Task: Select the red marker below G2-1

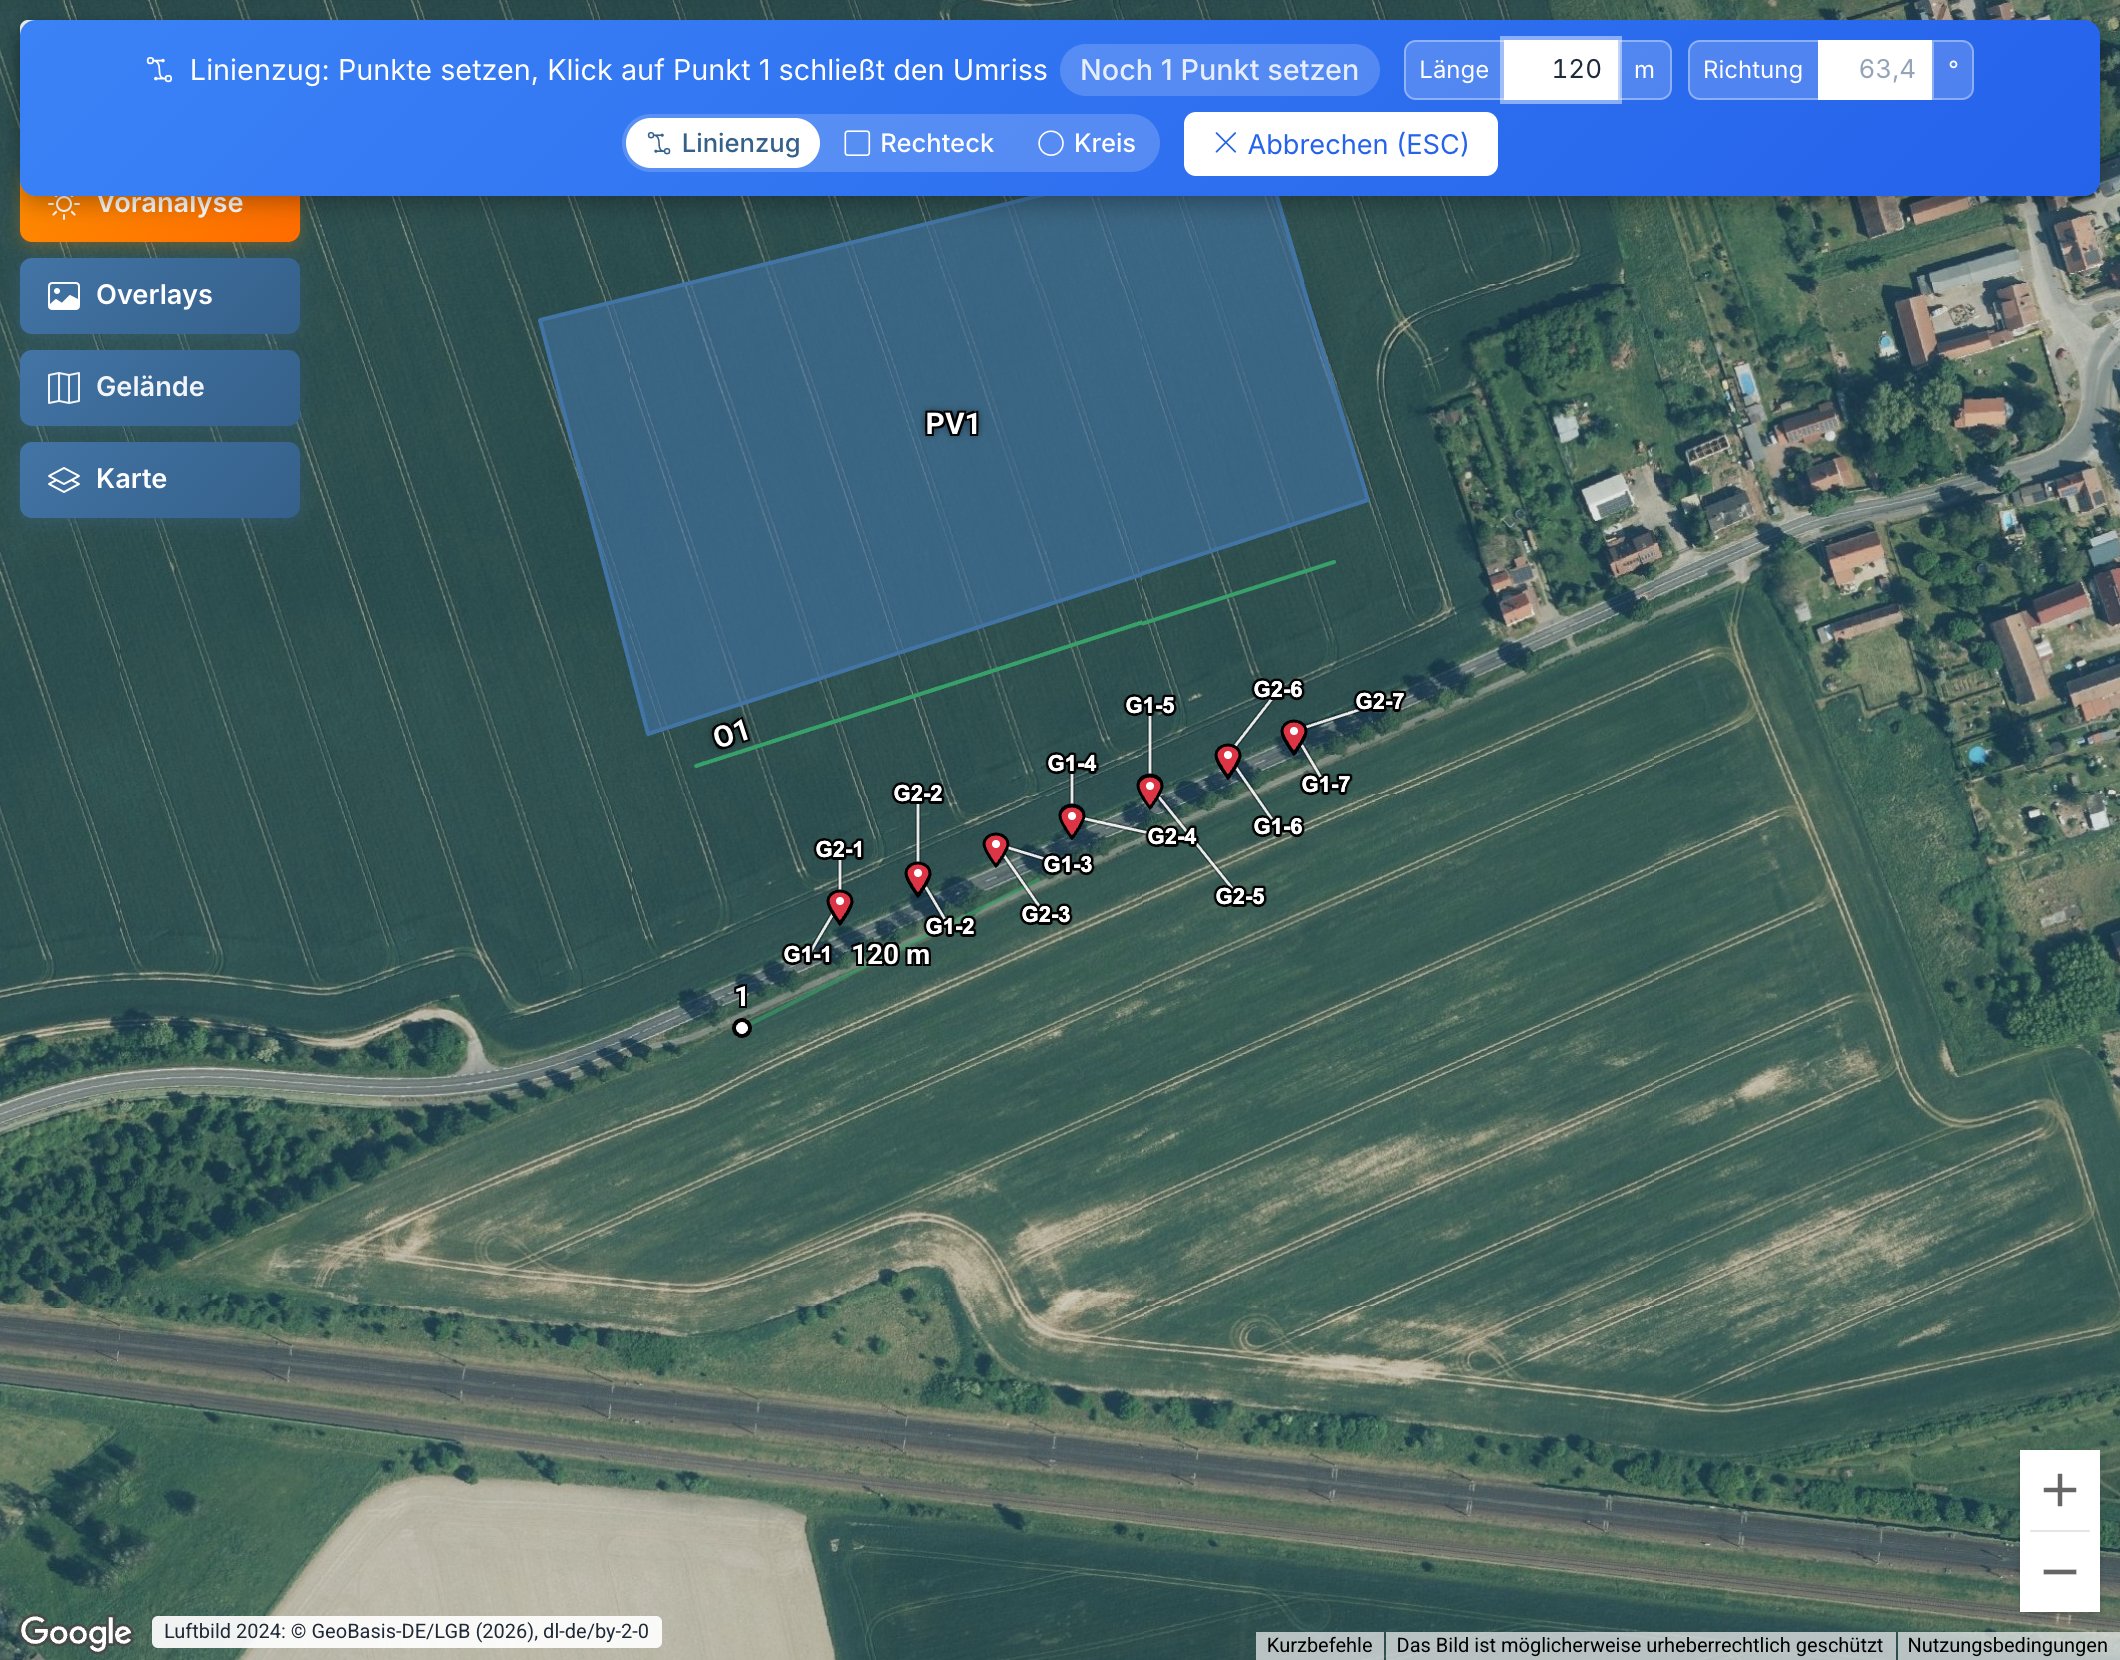Action: pos(840,904)
